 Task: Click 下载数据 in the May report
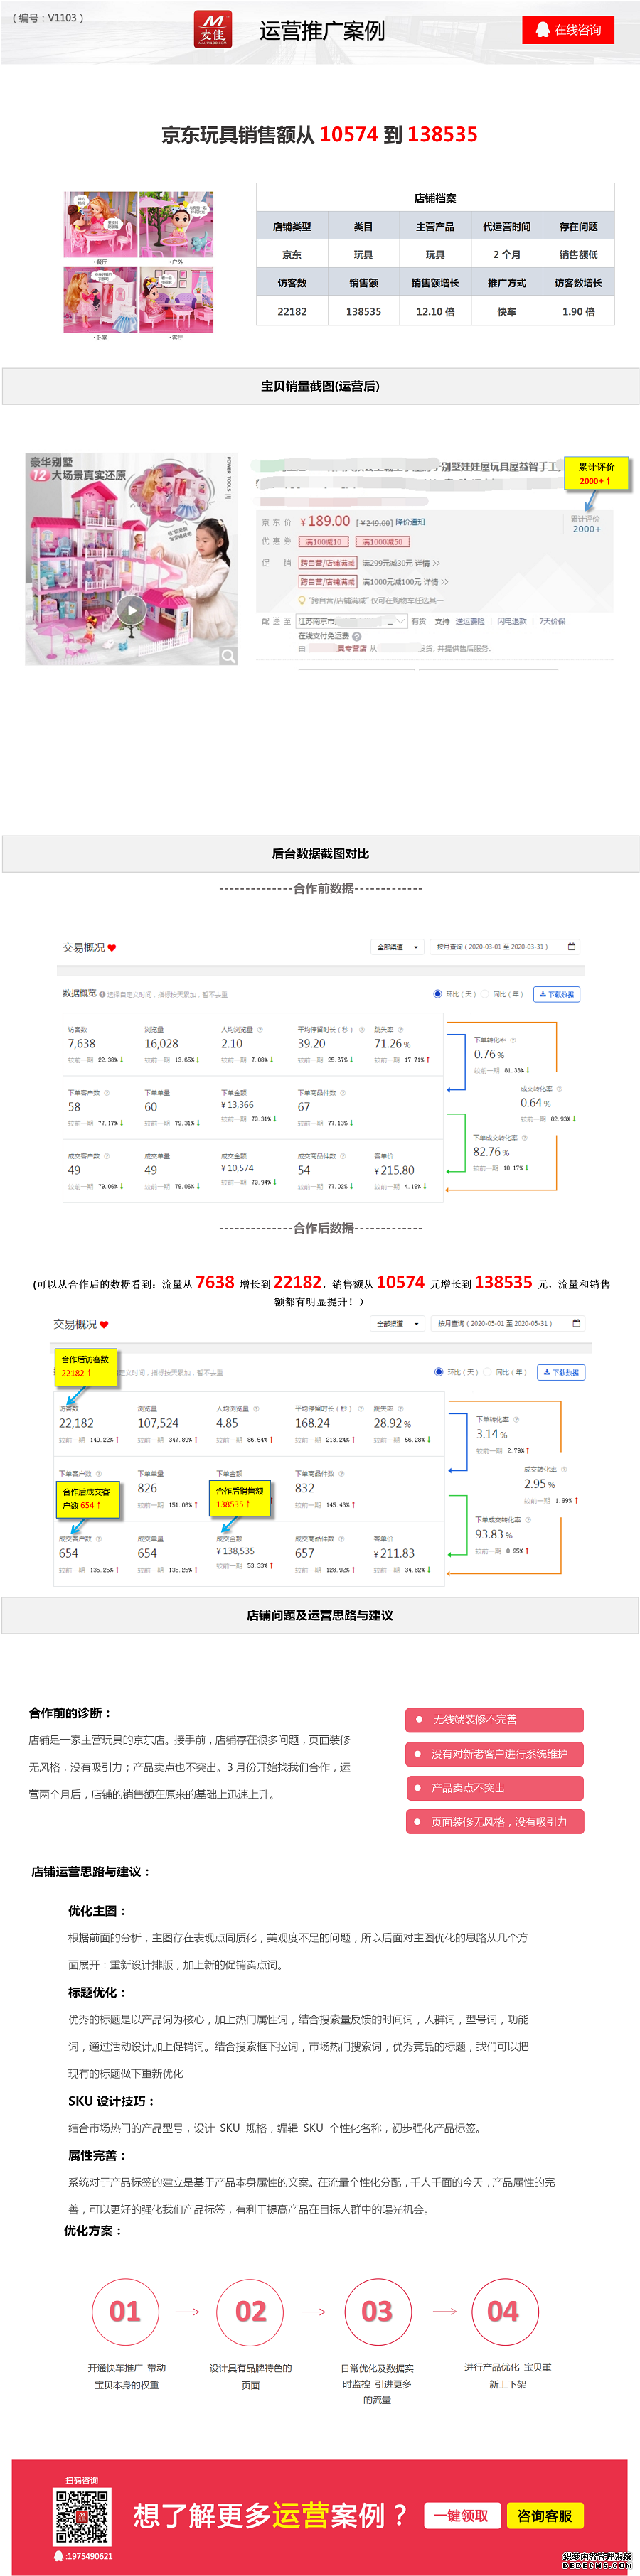(x=561, y=1372)
